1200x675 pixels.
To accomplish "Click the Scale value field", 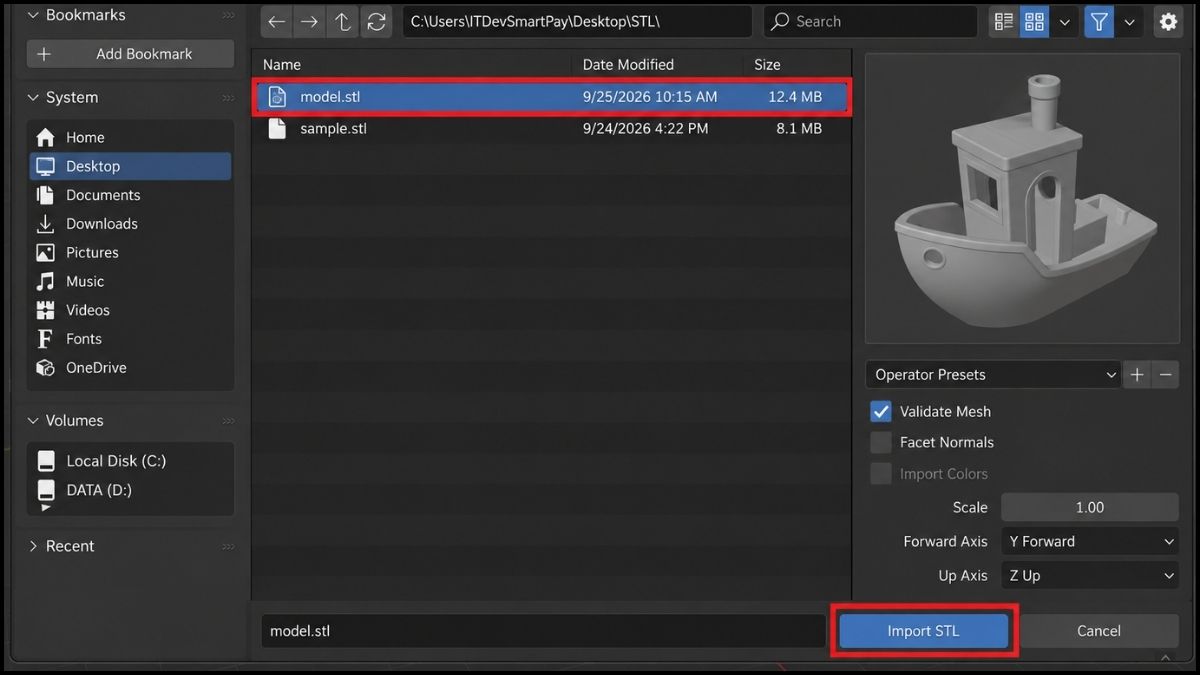I will 1090,507.
